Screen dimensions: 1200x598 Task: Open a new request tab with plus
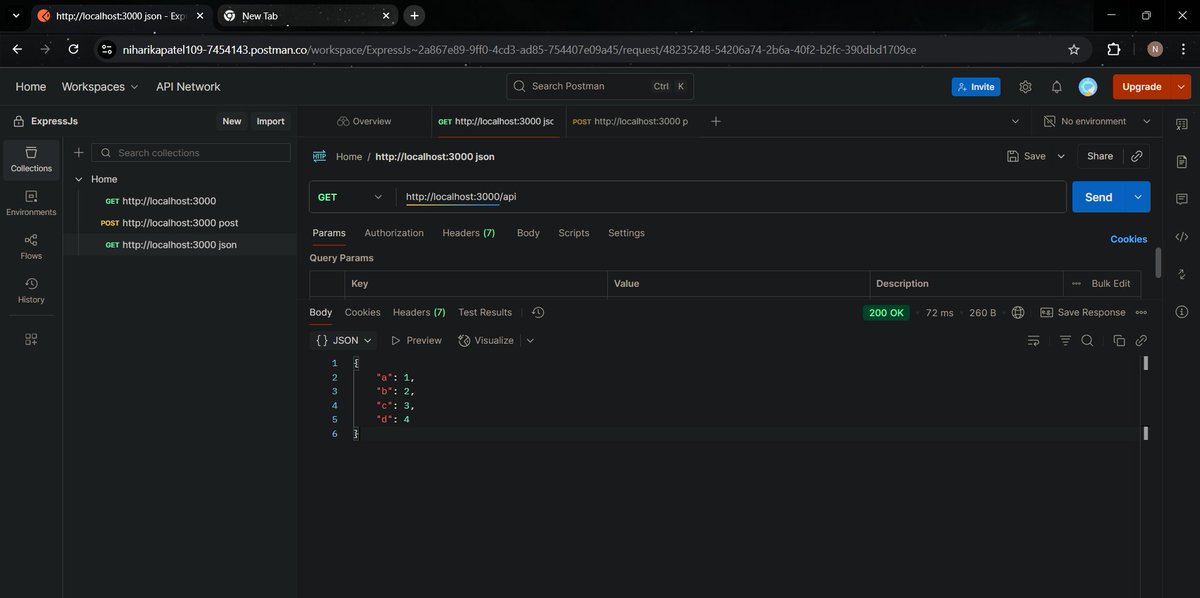pos(715,121)
